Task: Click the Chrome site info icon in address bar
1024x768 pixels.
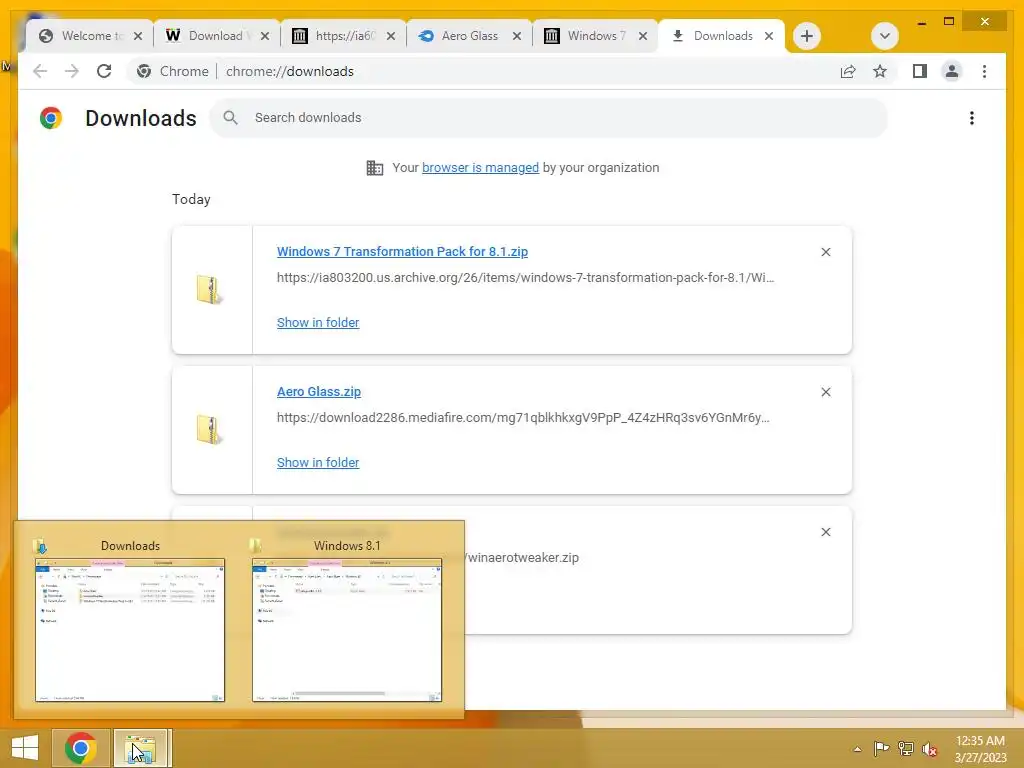Action: coord(144,71)
